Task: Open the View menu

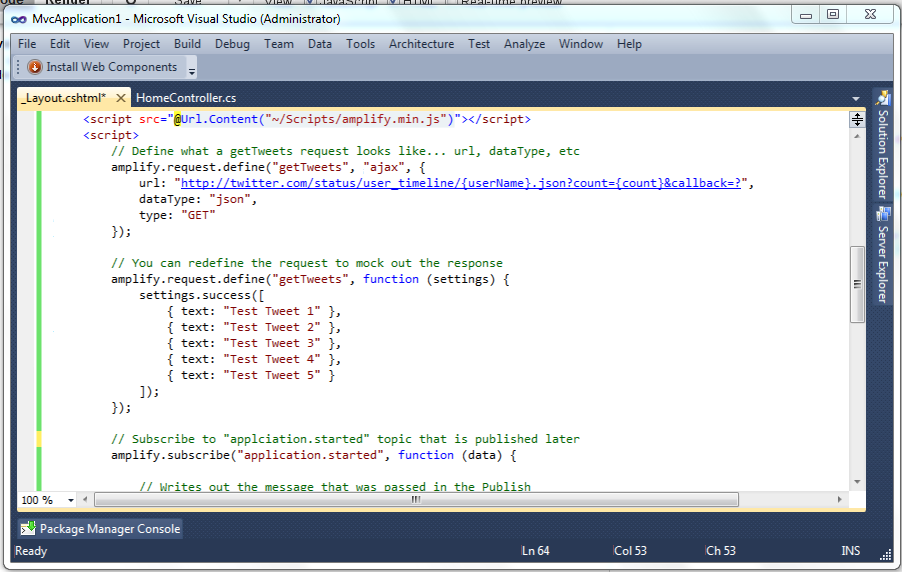Action: tap(96, 44)
